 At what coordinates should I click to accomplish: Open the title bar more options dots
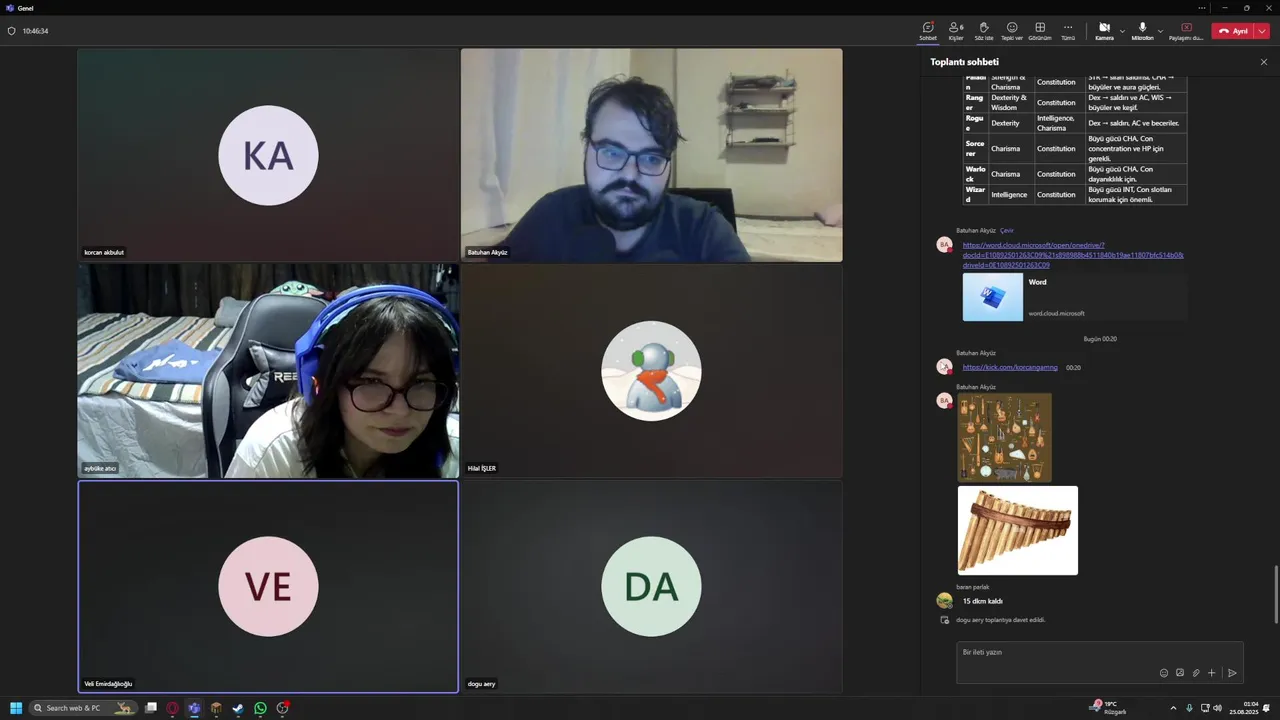pos(1201,8)
